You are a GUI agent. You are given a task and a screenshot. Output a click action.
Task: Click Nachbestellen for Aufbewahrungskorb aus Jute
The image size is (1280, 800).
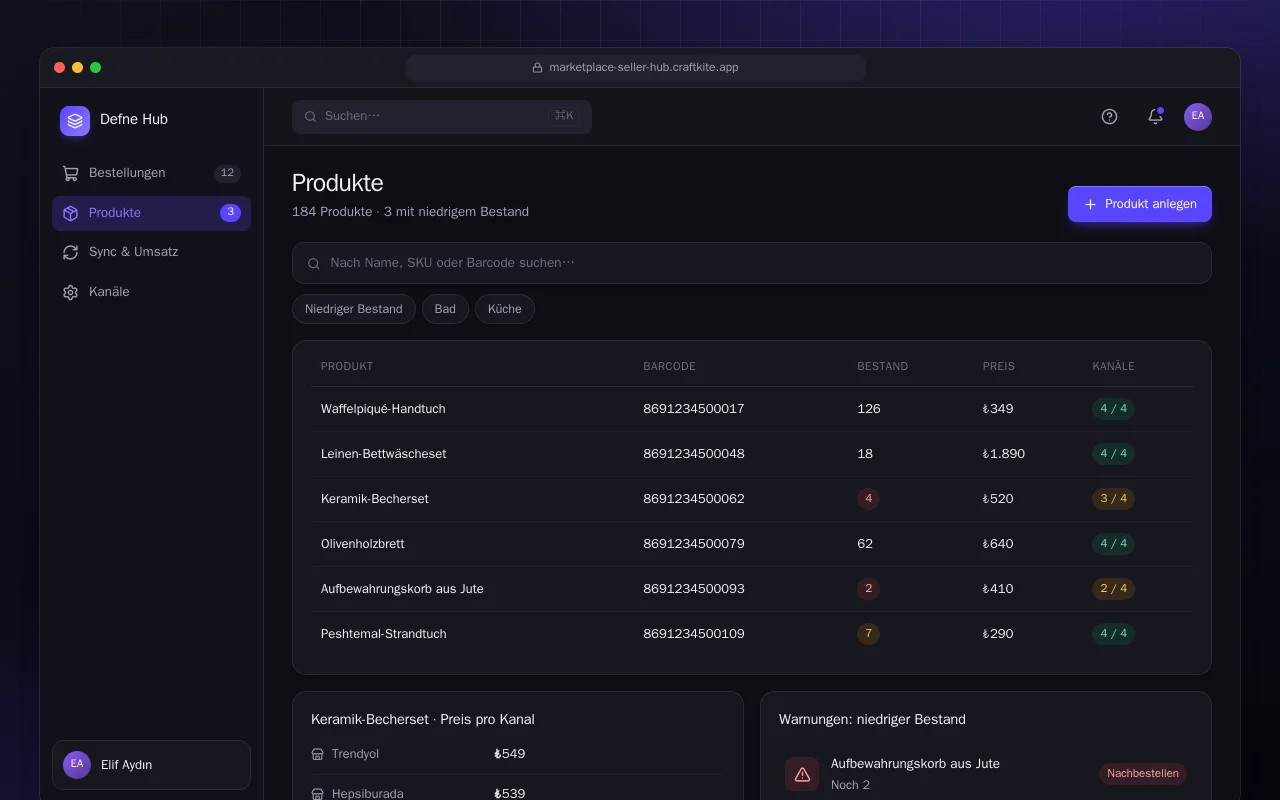(1143, 773)
